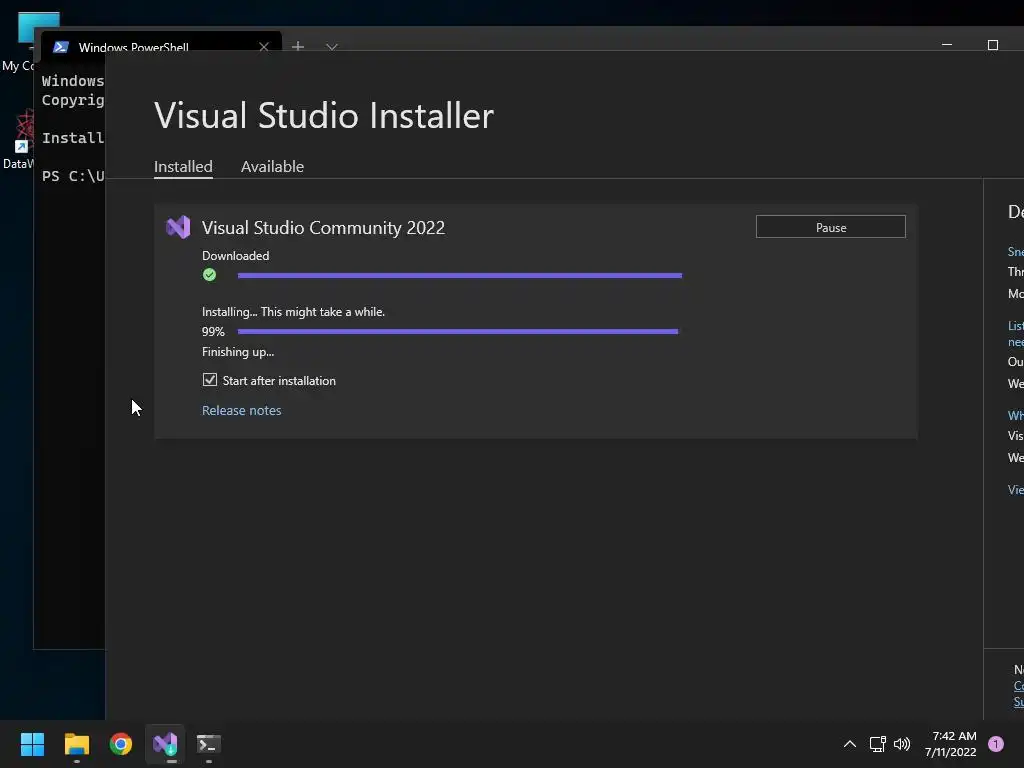
Task: Click the 'Finishing up...' status text
Action: (x=238, y=351)
